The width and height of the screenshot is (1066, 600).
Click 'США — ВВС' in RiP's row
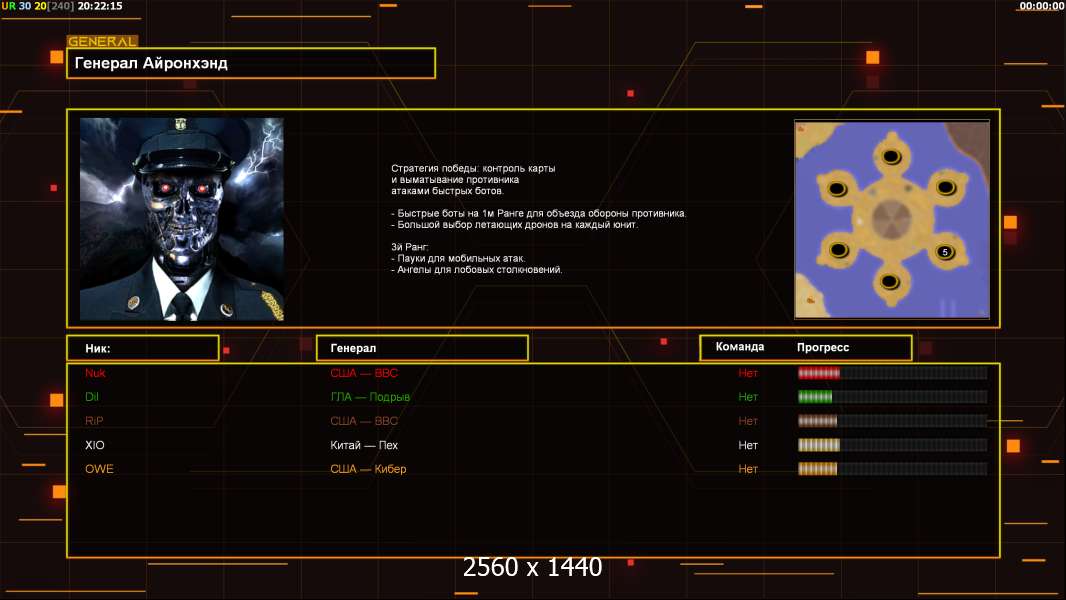[364, 421]
